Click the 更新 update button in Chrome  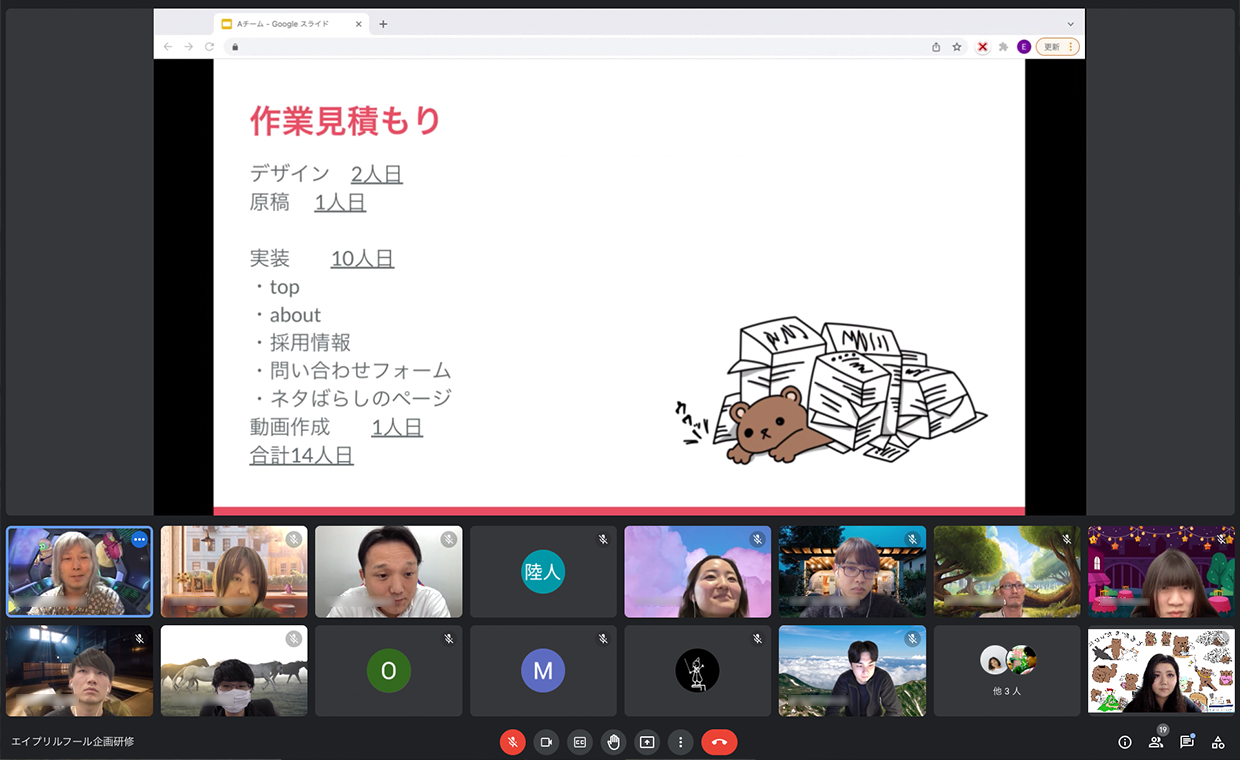[1057, 47]
